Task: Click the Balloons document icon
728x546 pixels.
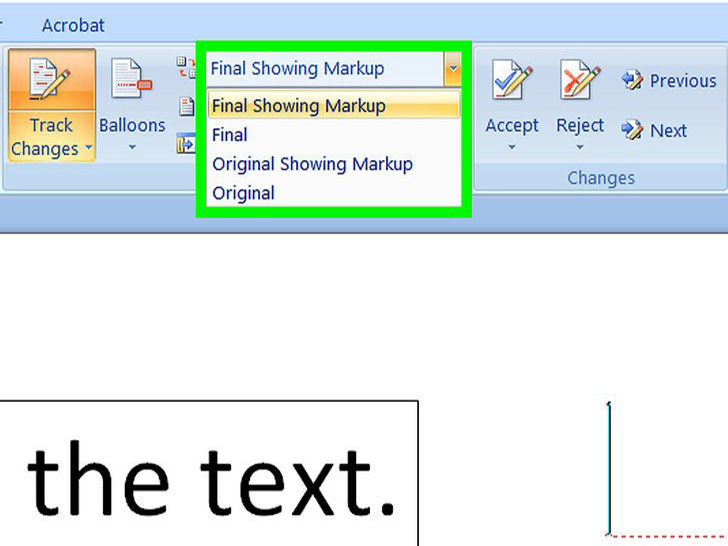Action: pos(132,78)
